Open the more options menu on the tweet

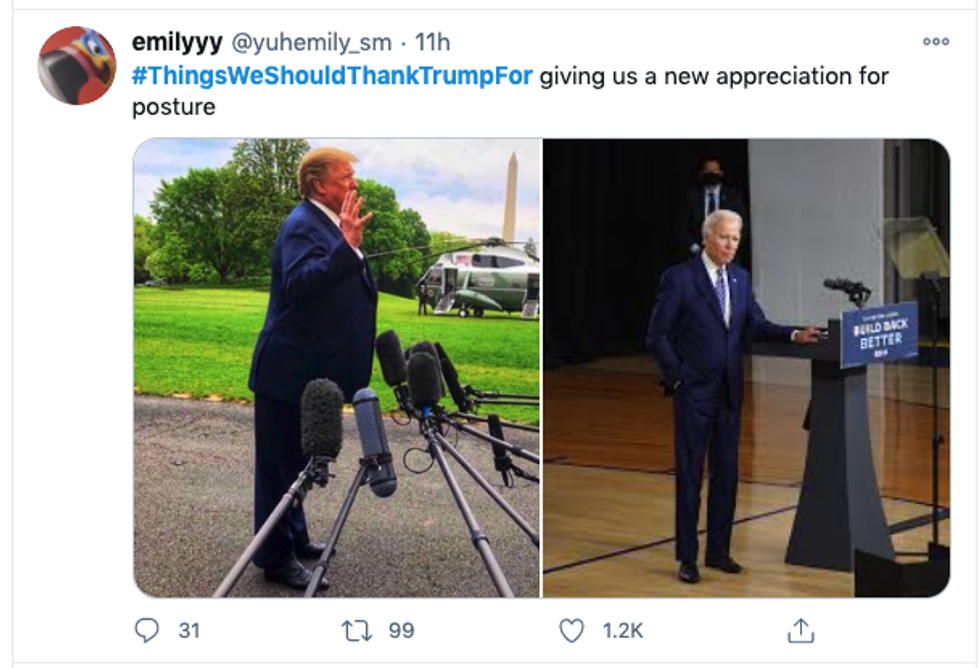coord(936,42)
